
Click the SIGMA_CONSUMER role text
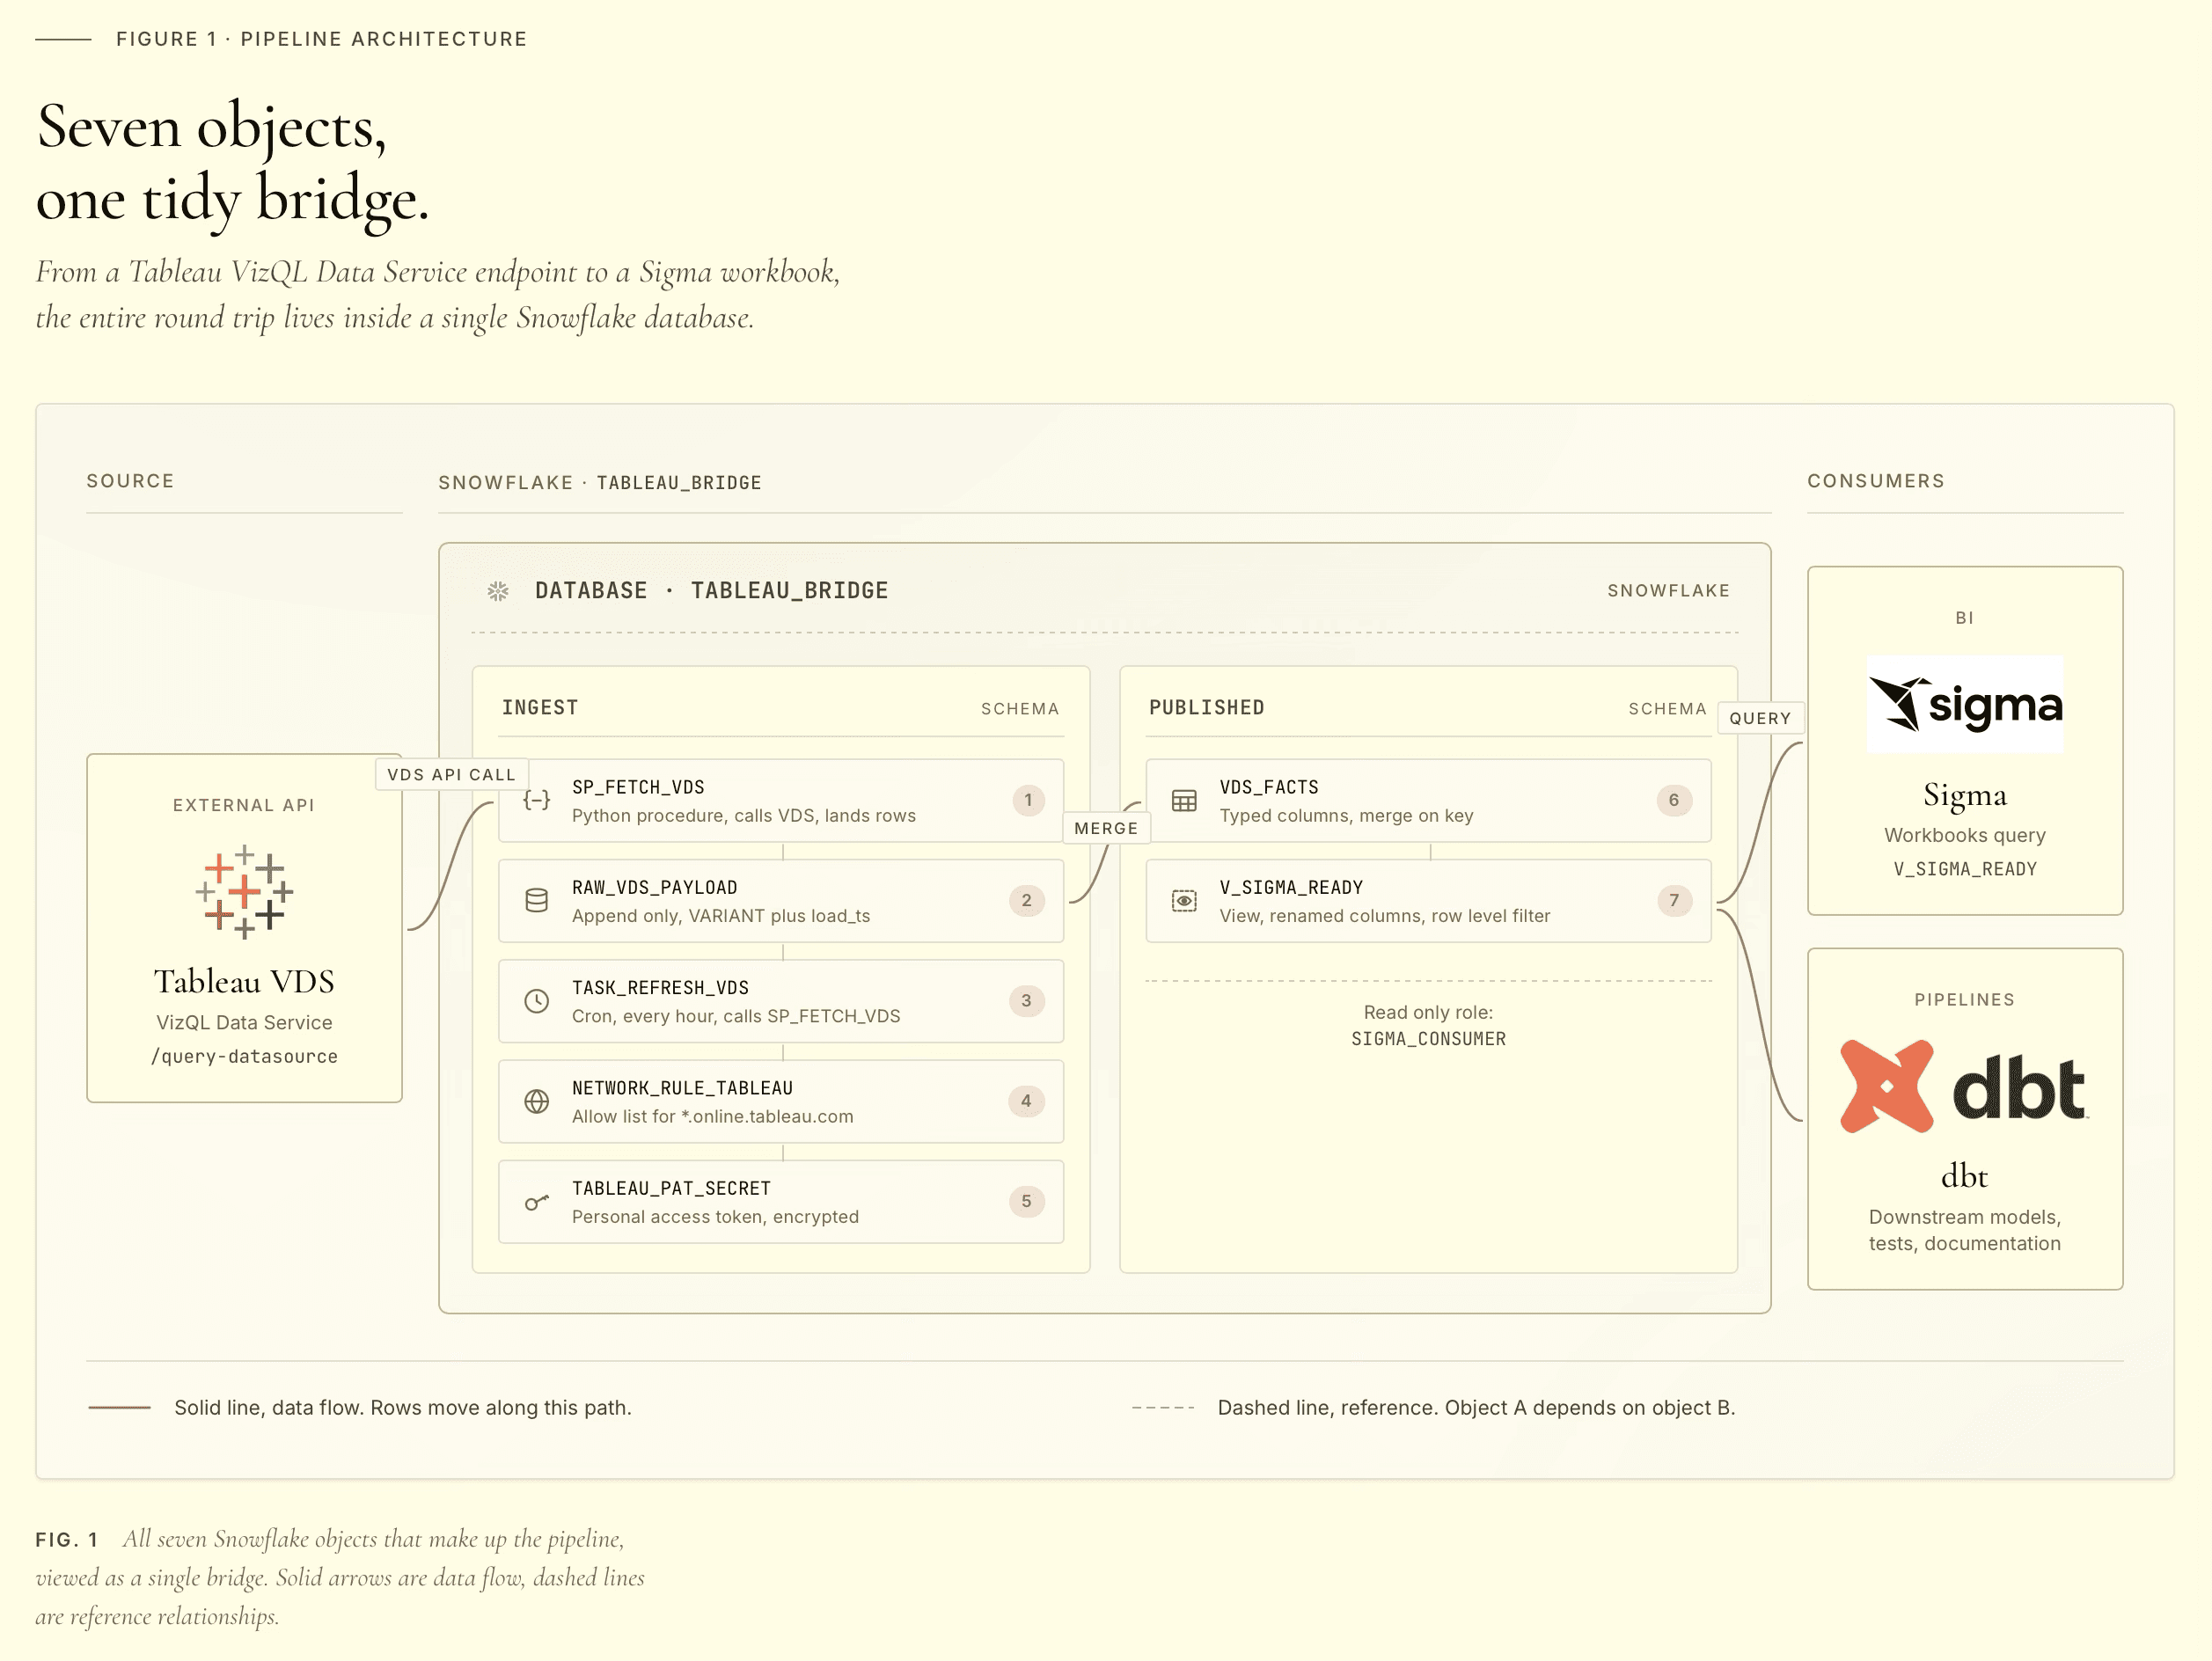coord(1428,1039)
